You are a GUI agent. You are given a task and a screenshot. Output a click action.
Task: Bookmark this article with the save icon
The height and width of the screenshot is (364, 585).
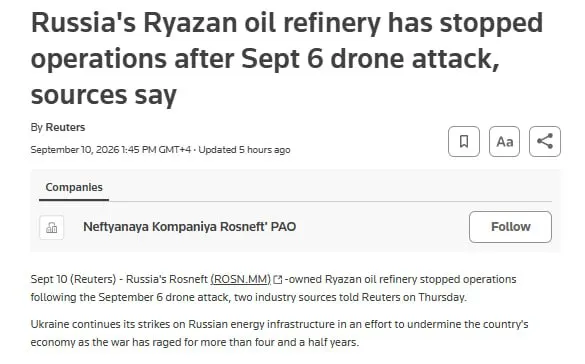point(464,141)
